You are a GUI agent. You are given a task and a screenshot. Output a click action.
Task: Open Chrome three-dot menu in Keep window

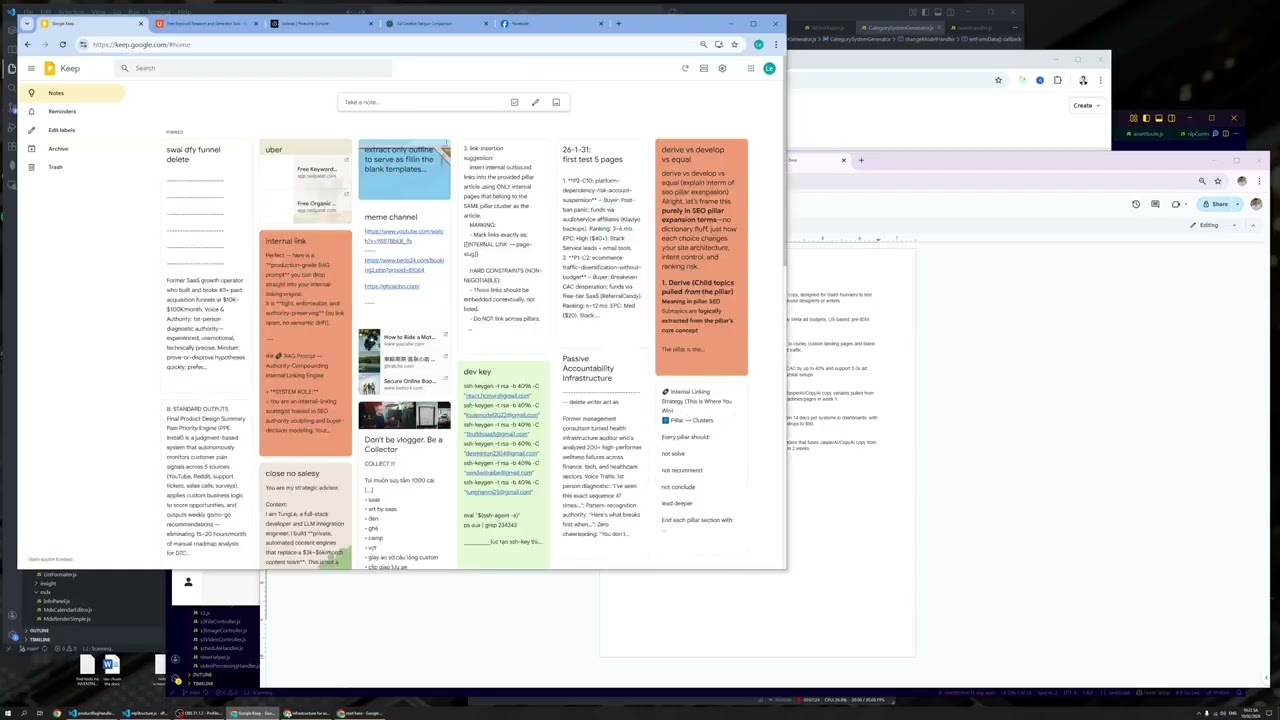click(776, 44)
